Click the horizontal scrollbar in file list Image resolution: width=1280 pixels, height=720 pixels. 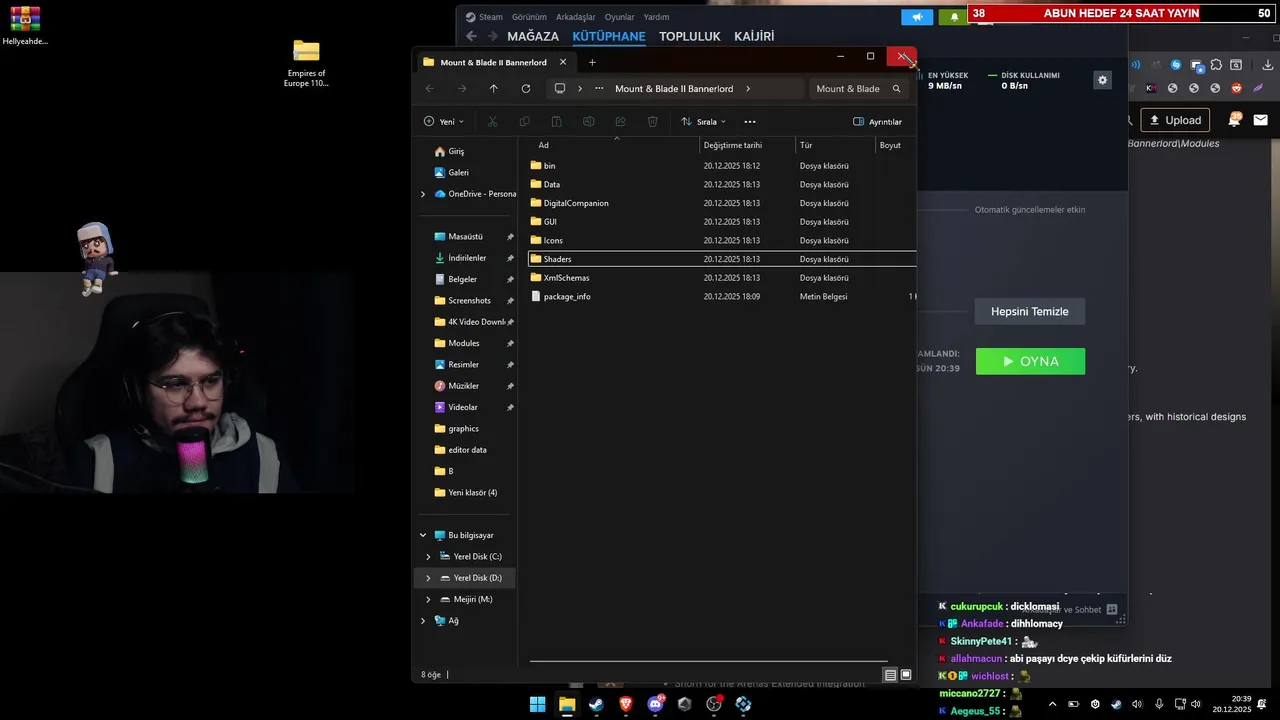pyautogui.click(x=708, y=661)
